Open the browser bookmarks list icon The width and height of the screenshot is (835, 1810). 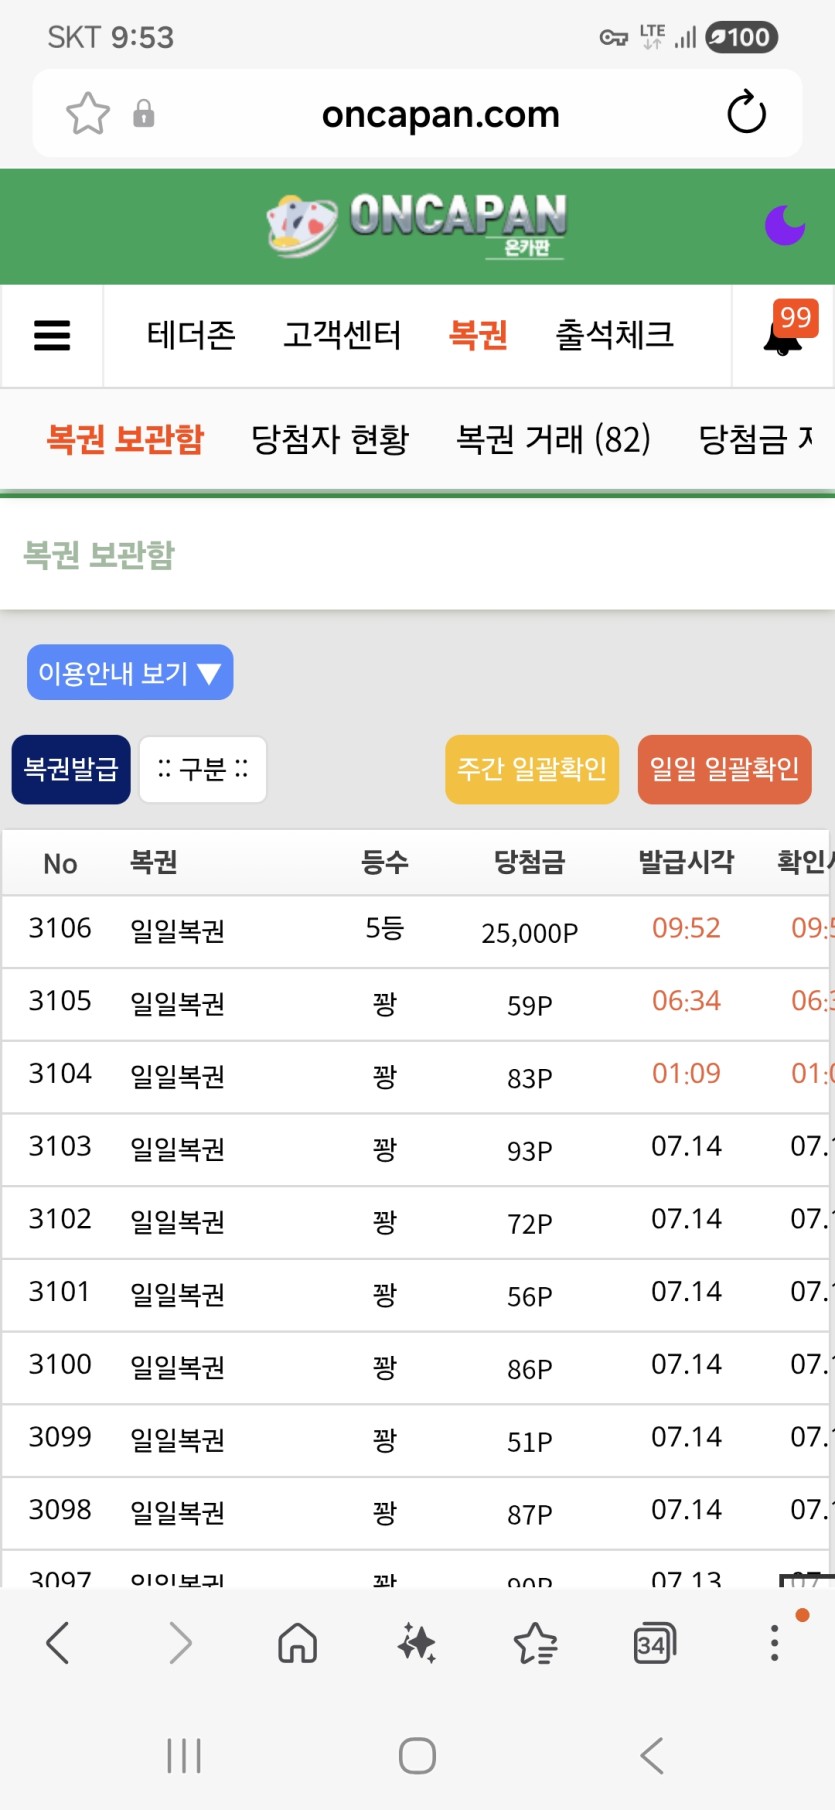pos(535,1643)
